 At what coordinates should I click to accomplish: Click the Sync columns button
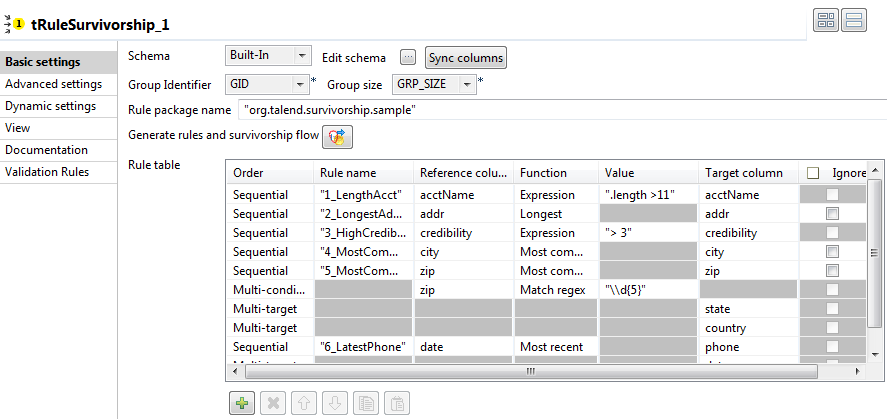(465, 57)
